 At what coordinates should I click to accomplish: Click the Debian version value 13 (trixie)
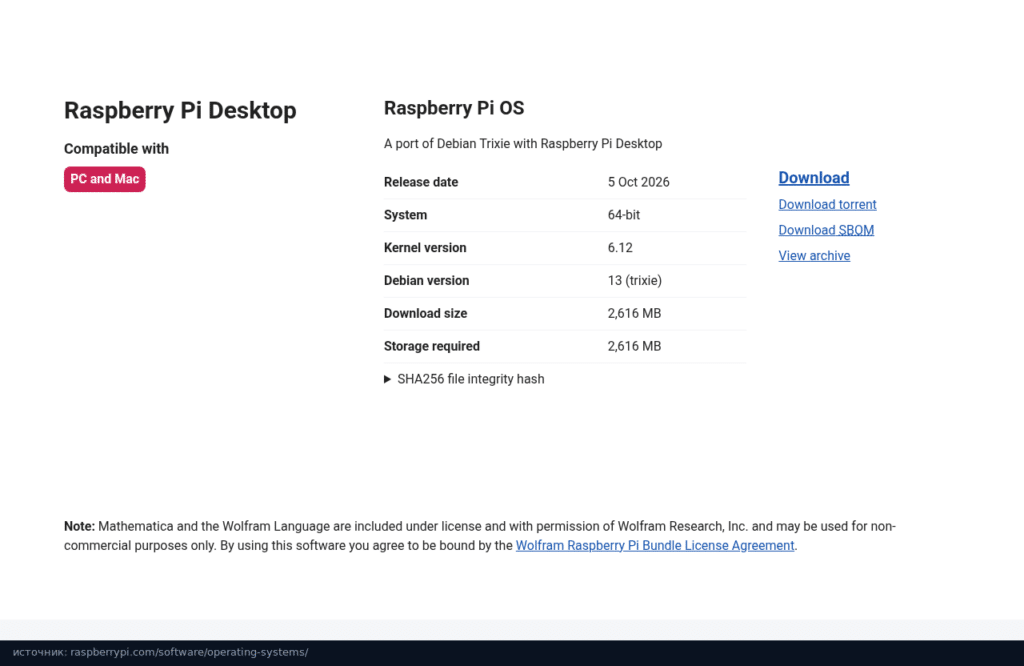pyautogui.click(x=635, y=280)
